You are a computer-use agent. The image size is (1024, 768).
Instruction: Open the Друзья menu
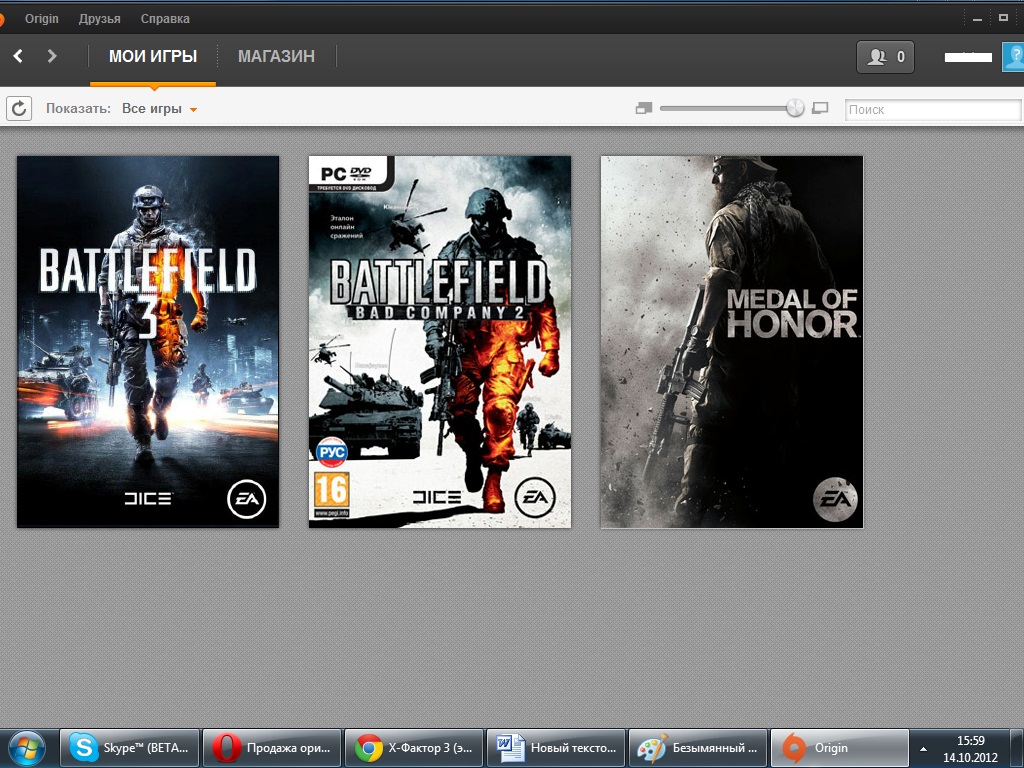click(x=99, y=19)
